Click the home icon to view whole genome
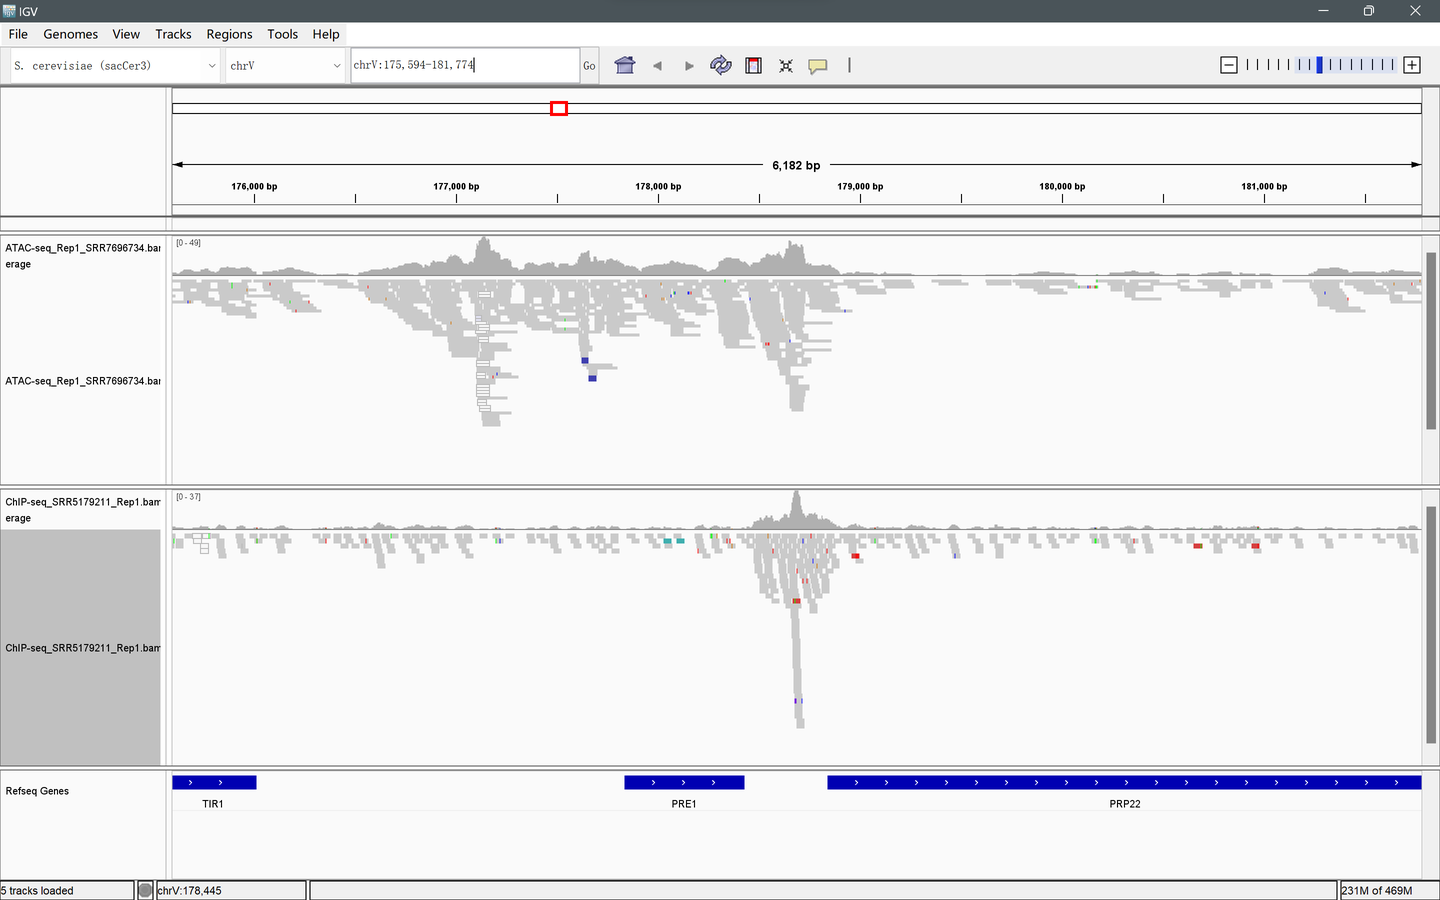 coord(623,65)
